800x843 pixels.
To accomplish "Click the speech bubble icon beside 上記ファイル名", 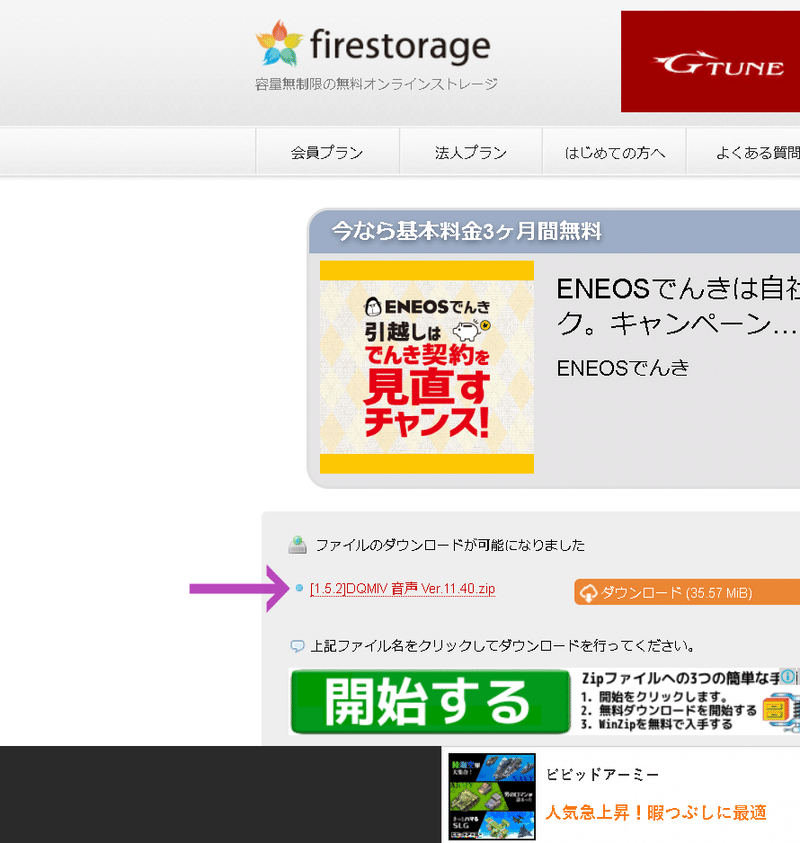I will 297,646.
